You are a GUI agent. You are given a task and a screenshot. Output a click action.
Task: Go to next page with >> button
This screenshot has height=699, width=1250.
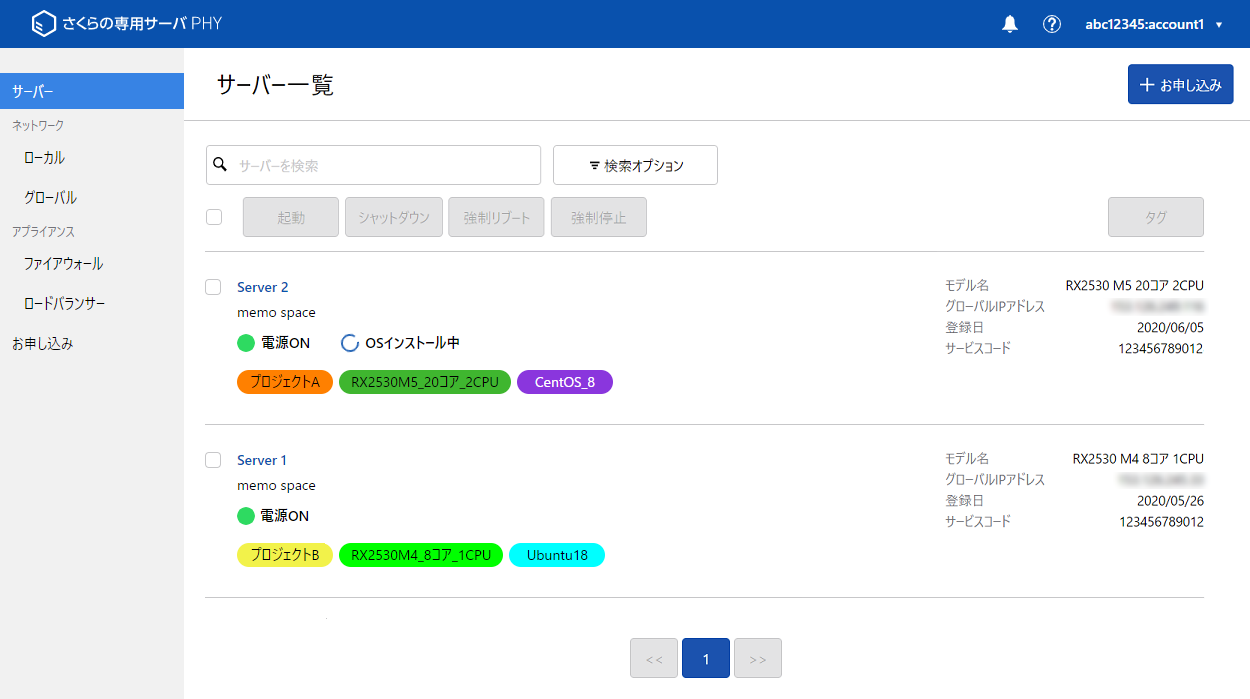pos(757,659)
